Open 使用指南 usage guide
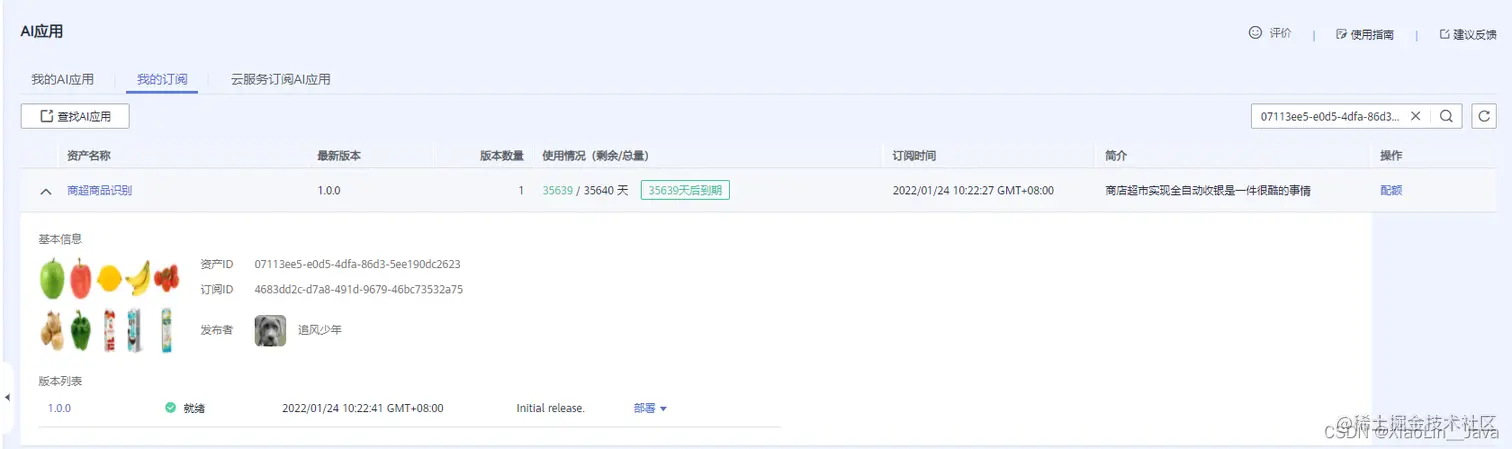 [x=1365, y=34]
